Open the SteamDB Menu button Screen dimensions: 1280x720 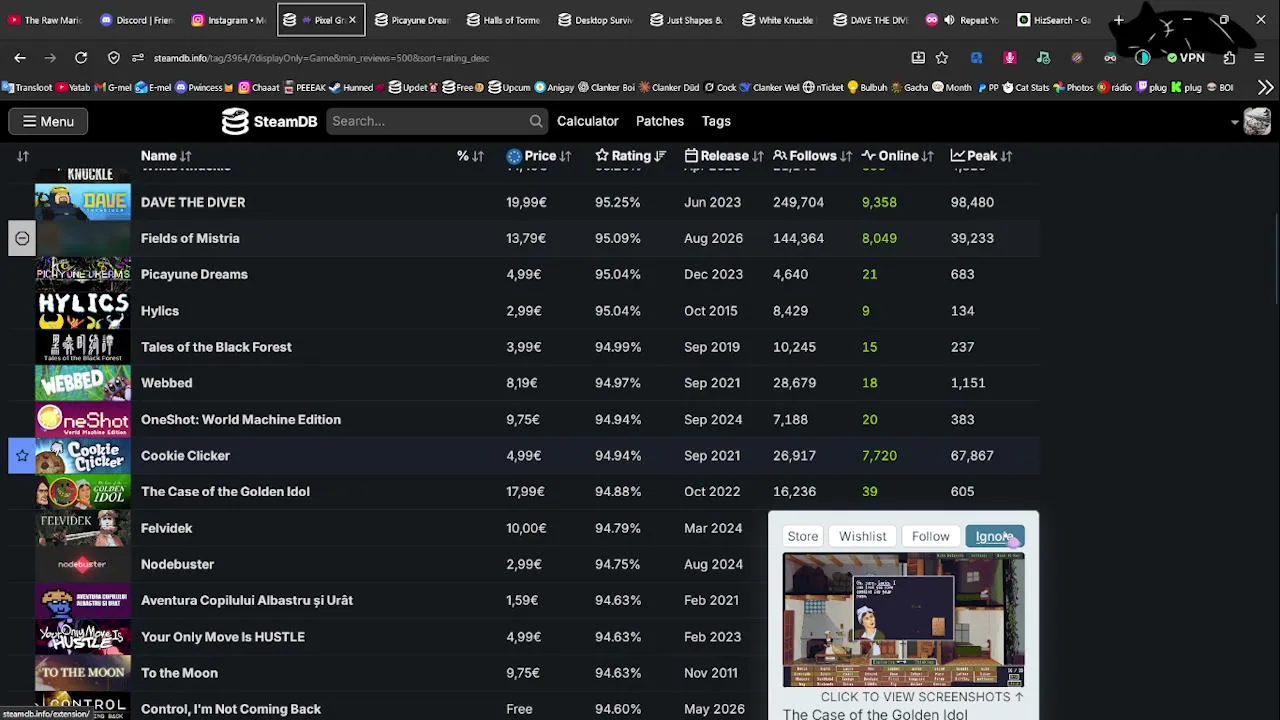point(48,121)
